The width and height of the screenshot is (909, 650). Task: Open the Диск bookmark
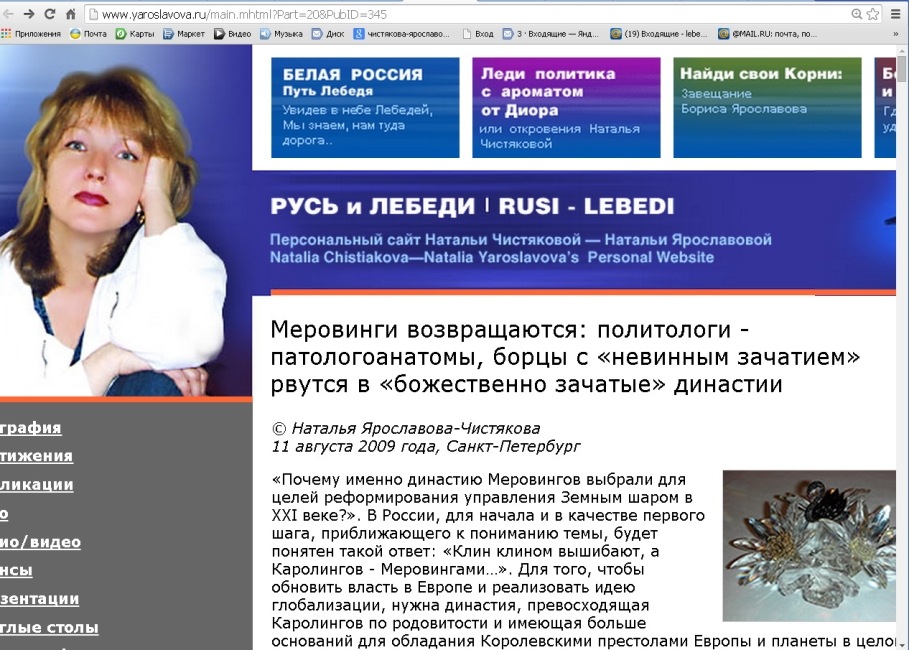click(x=328, y=34)
